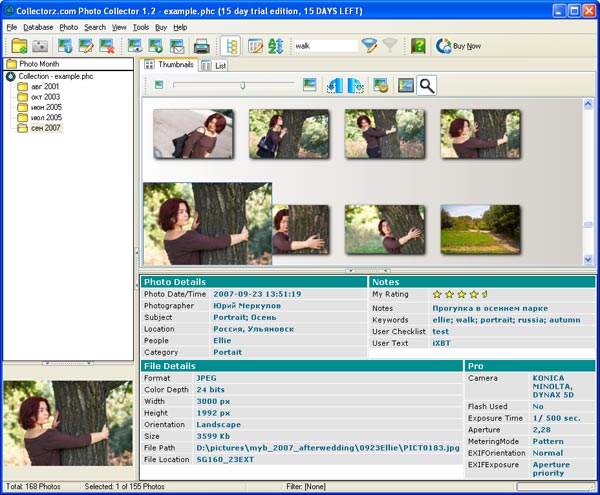Switch to the List tab
Screen dimensions: 600x495
(214, 65)
